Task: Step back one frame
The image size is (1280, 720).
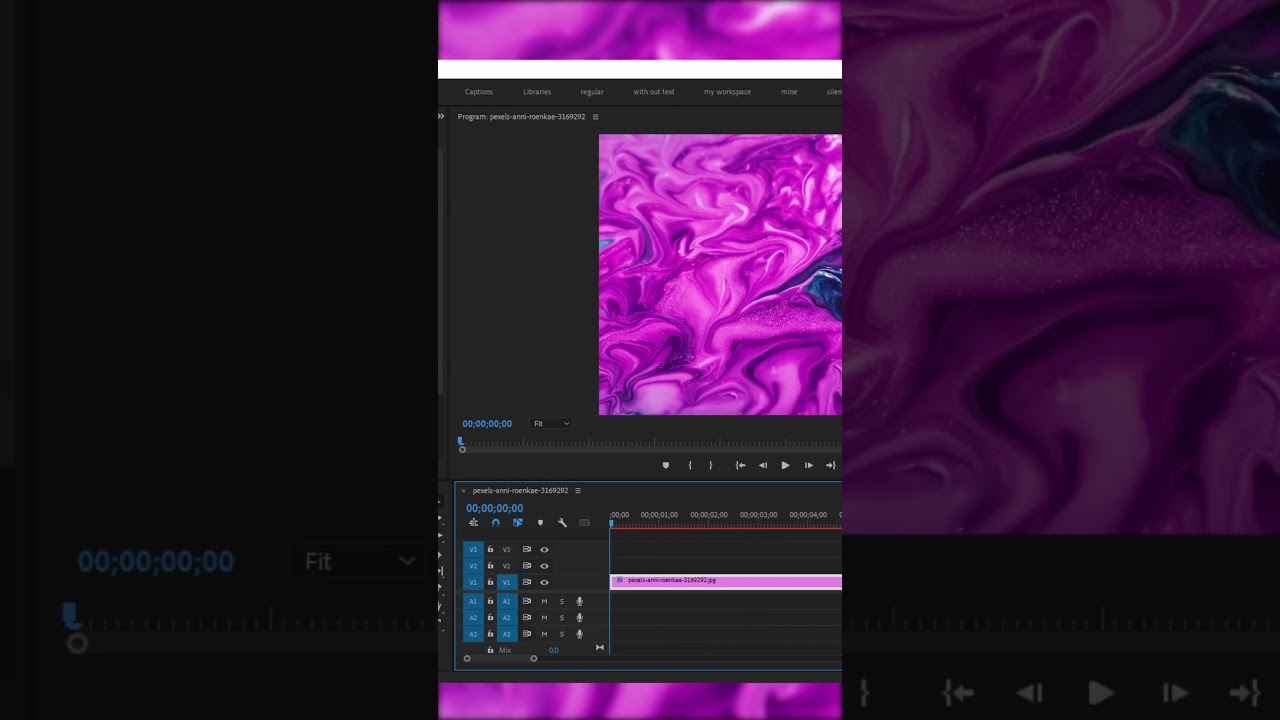Action: point(763,465)
